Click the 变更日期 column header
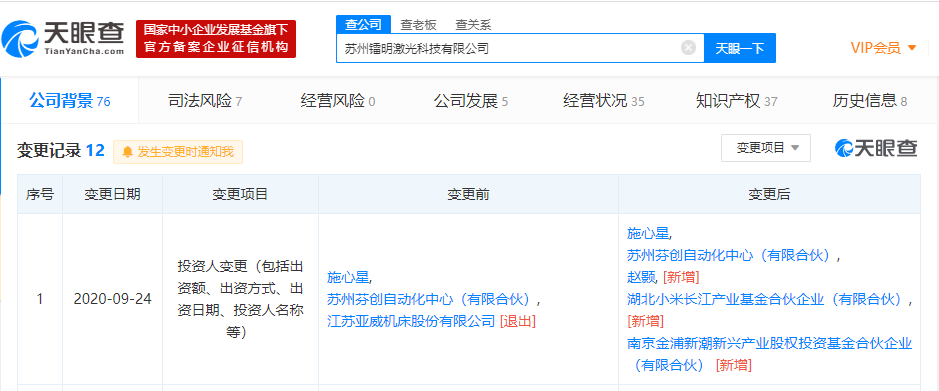This screenshot has height=391, width=939. tap(113, 194)
